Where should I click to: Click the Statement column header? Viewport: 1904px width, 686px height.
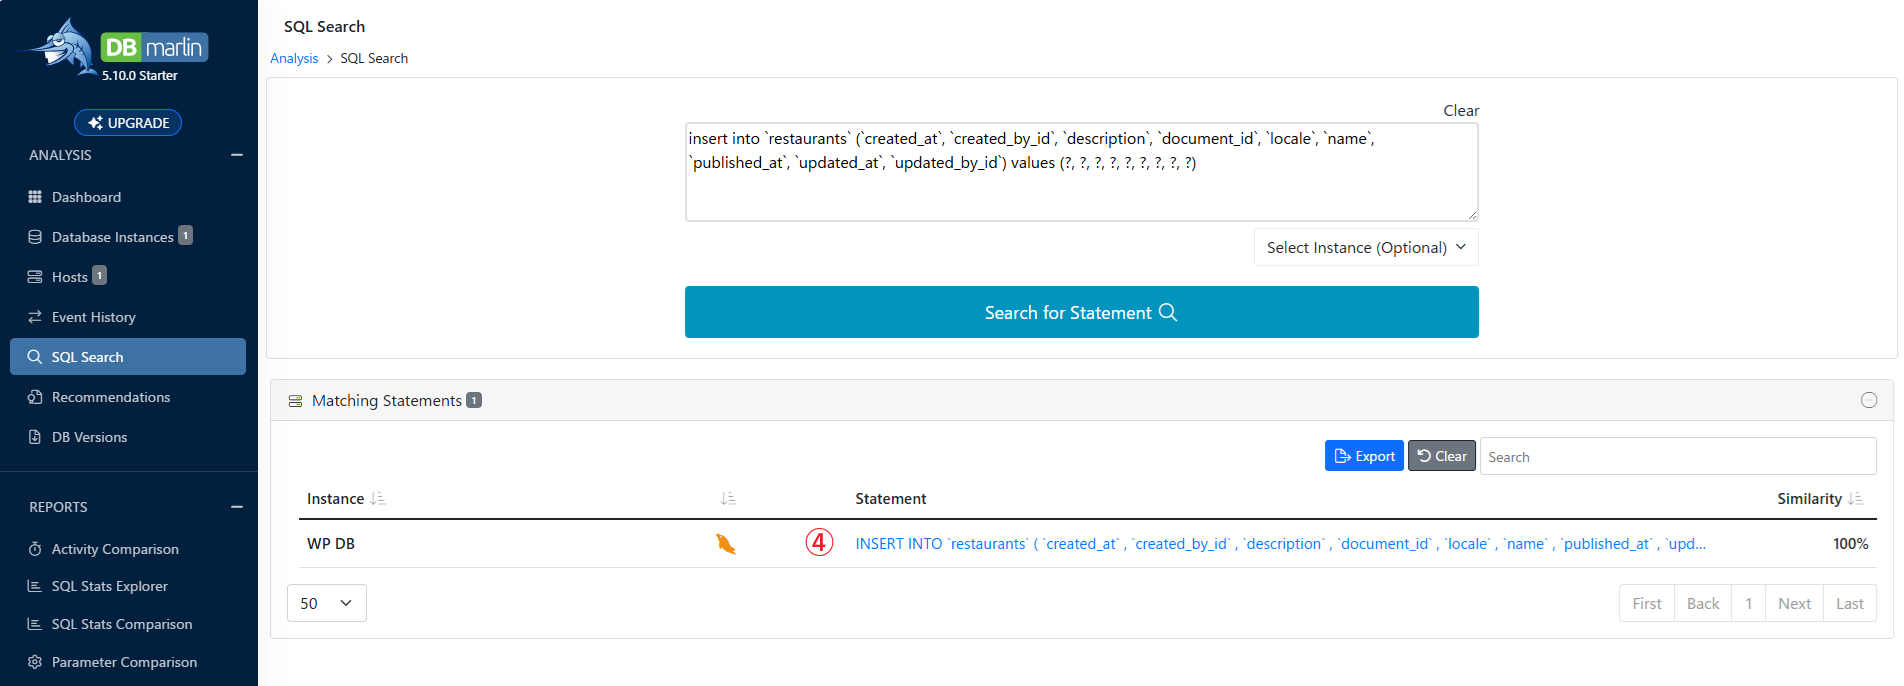(891, 498)
